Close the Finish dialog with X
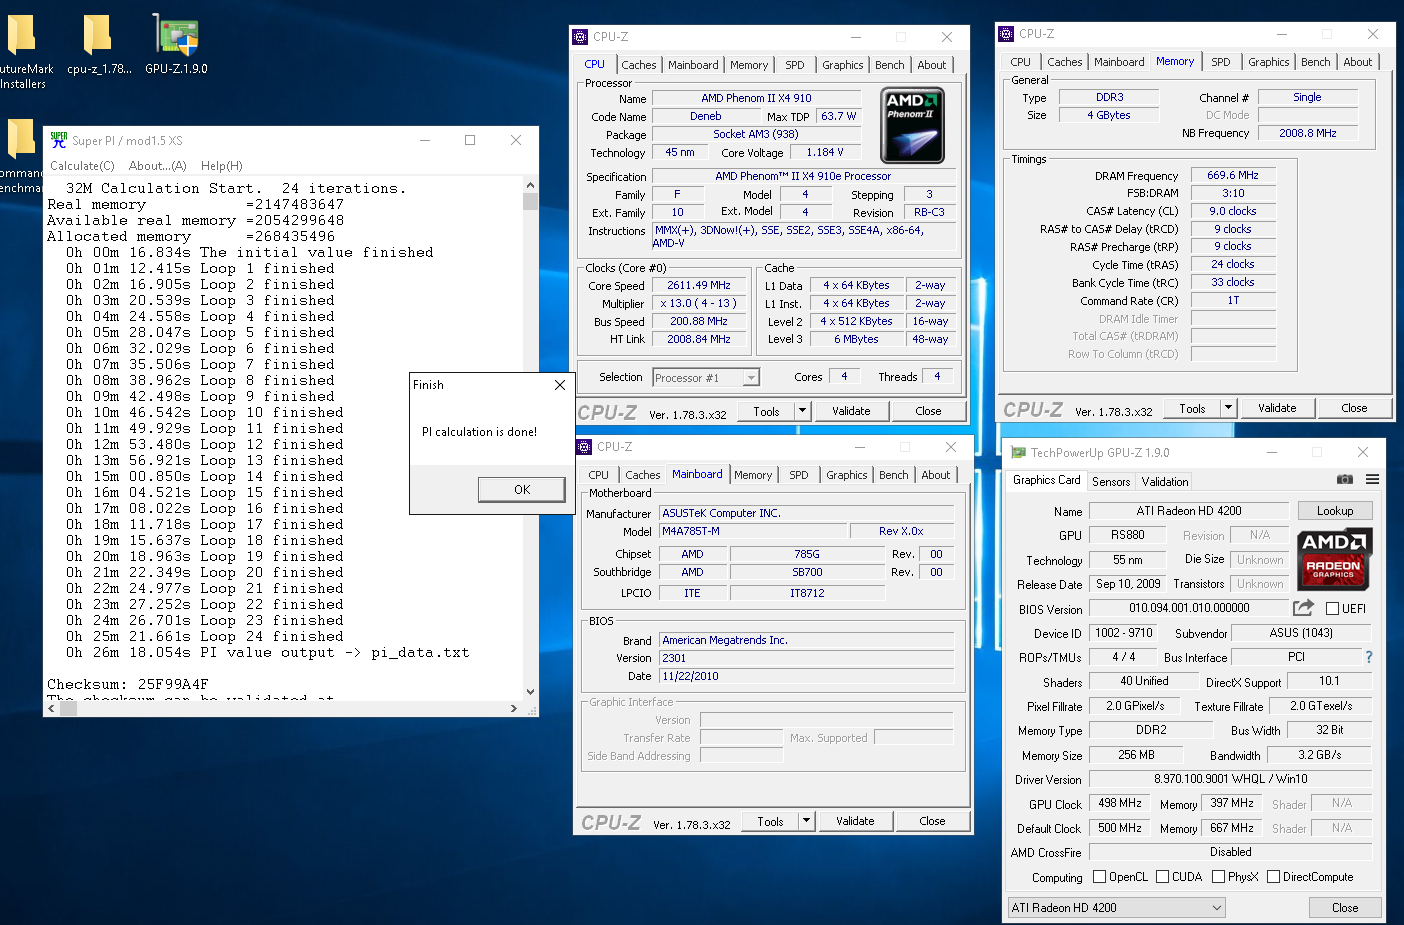1404x925 pixels. (x=560, y=385)
